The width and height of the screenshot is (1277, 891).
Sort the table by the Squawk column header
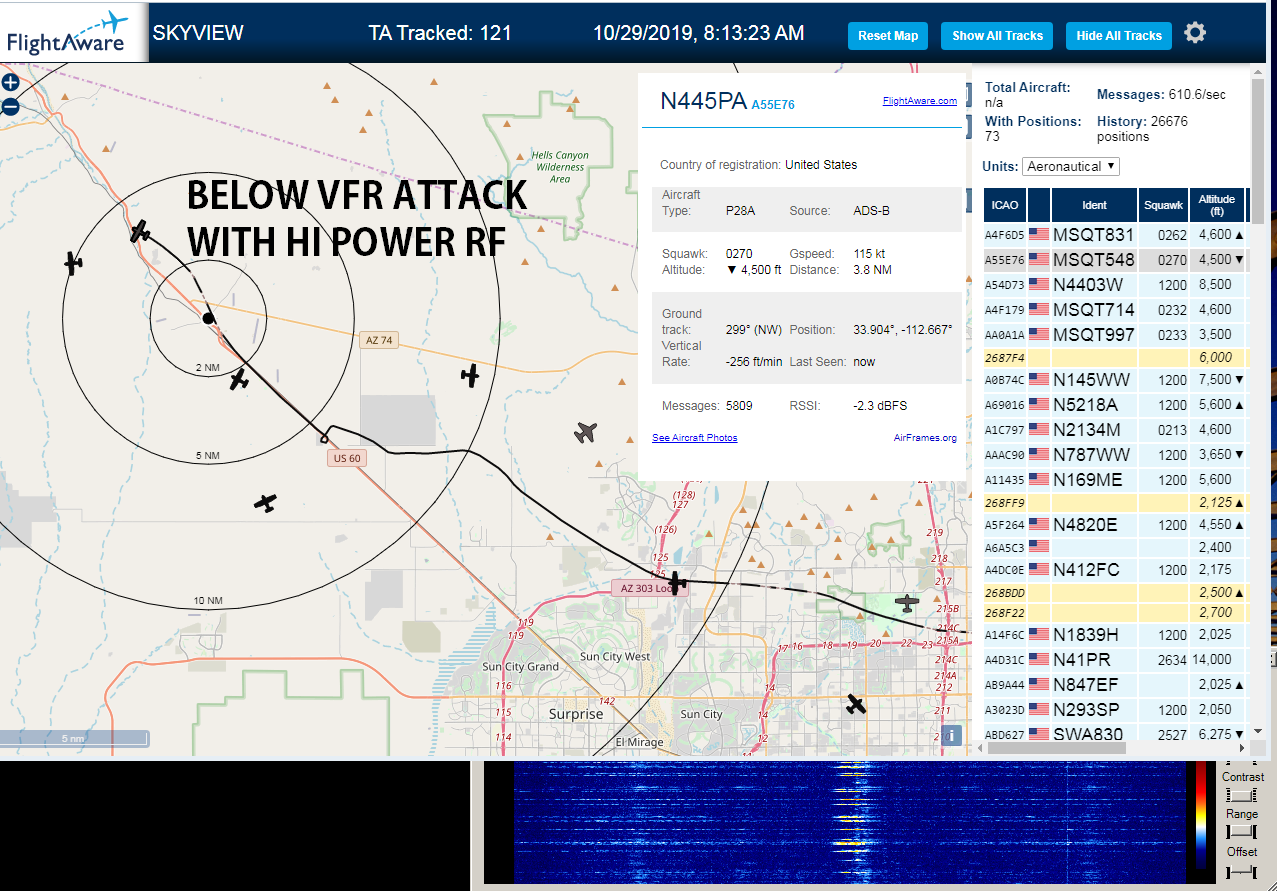coord(1163,205)
